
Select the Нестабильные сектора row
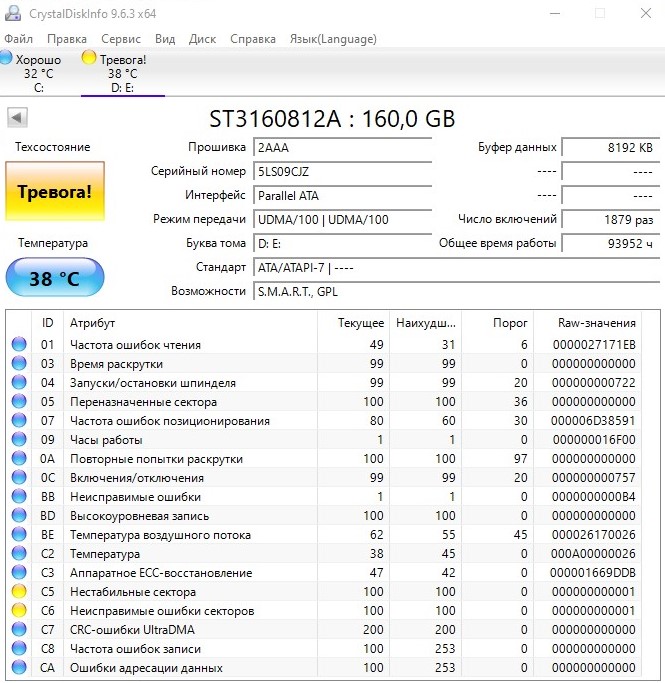point(324,592)
